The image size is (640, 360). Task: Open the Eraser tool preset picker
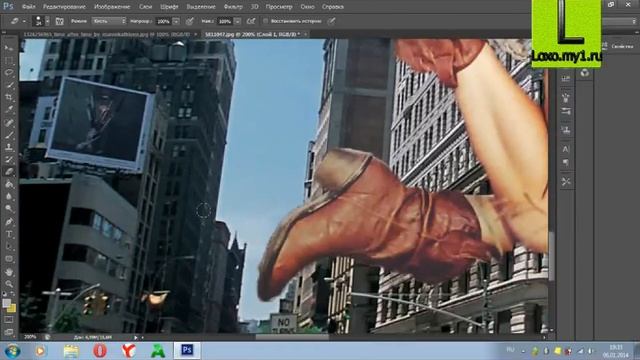(18, 21)
